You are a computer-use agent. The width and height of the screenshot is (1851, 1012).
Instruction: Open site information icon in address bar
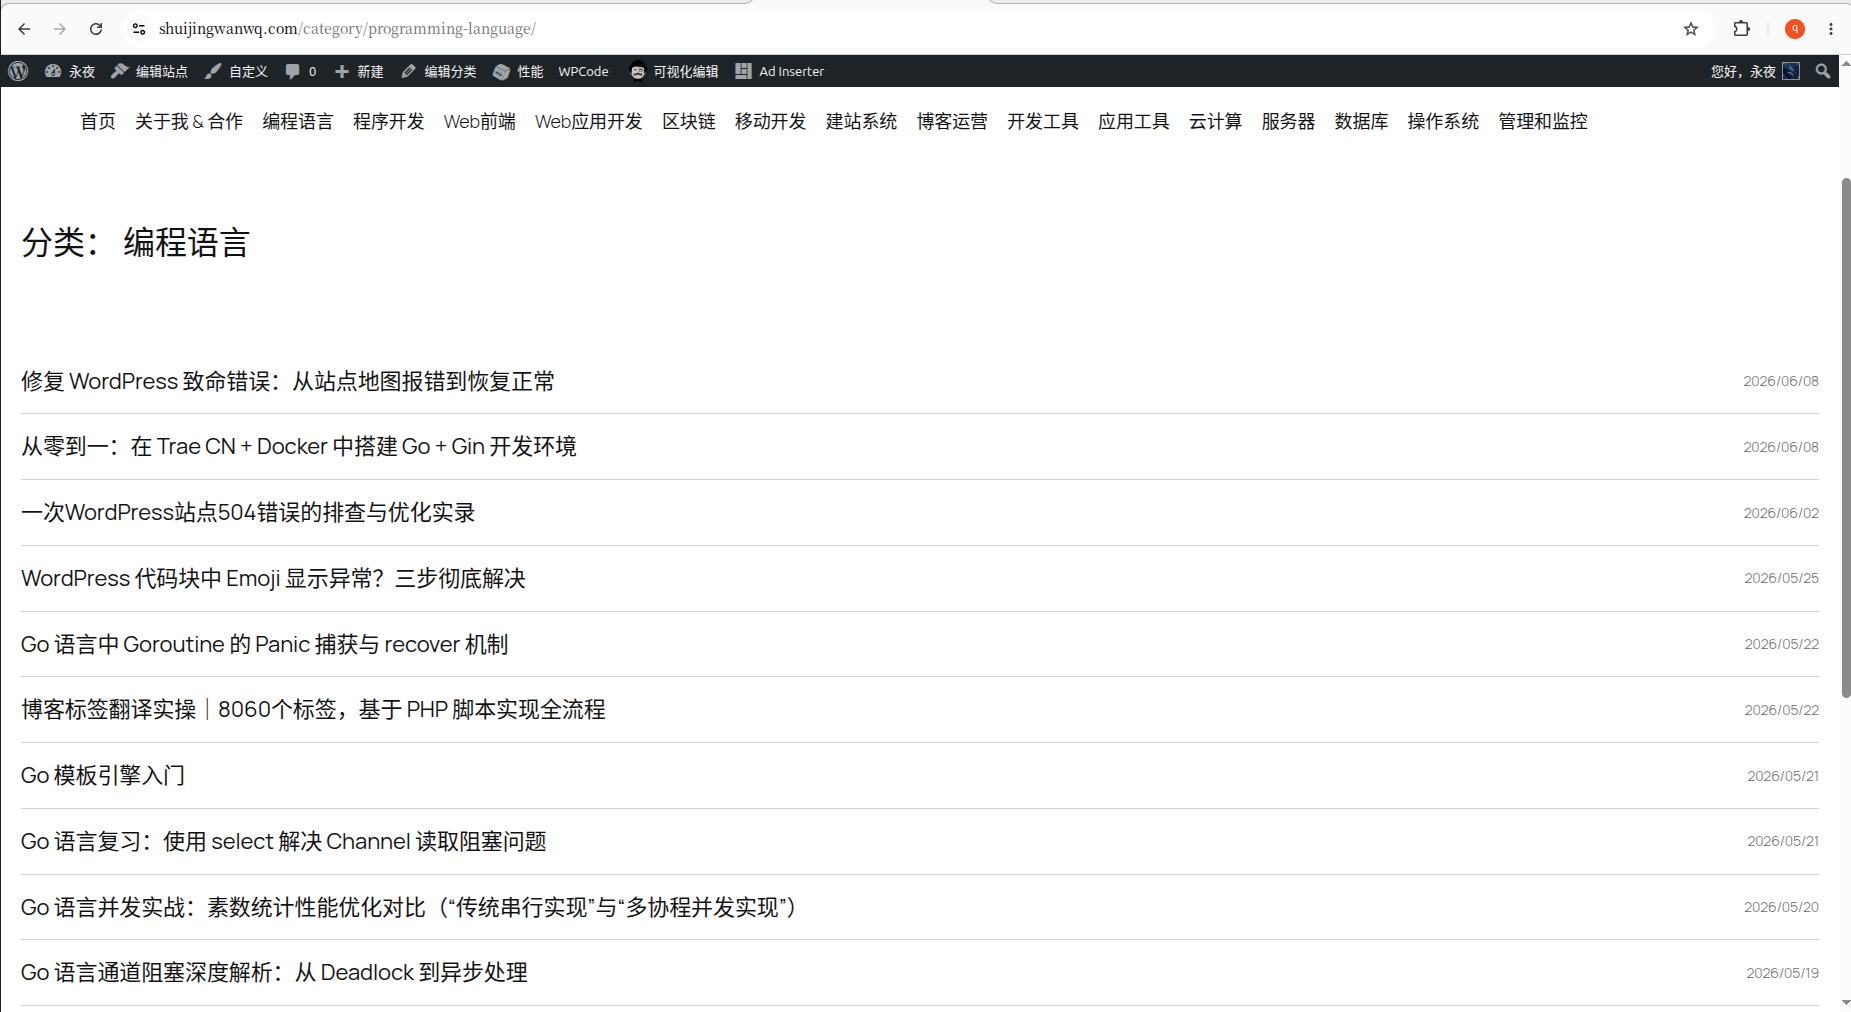(x=139, y=29)
